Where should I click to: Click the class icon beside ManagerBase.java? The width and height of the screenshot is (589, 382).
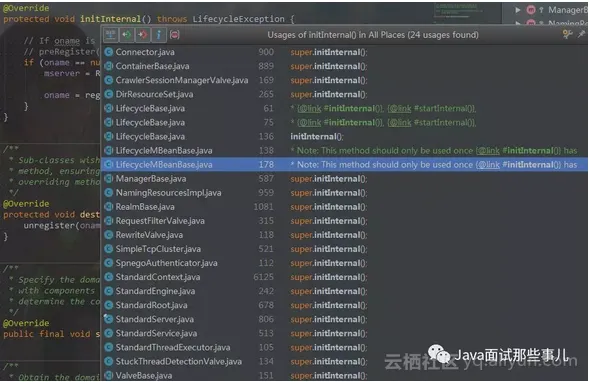pos(109,179)
